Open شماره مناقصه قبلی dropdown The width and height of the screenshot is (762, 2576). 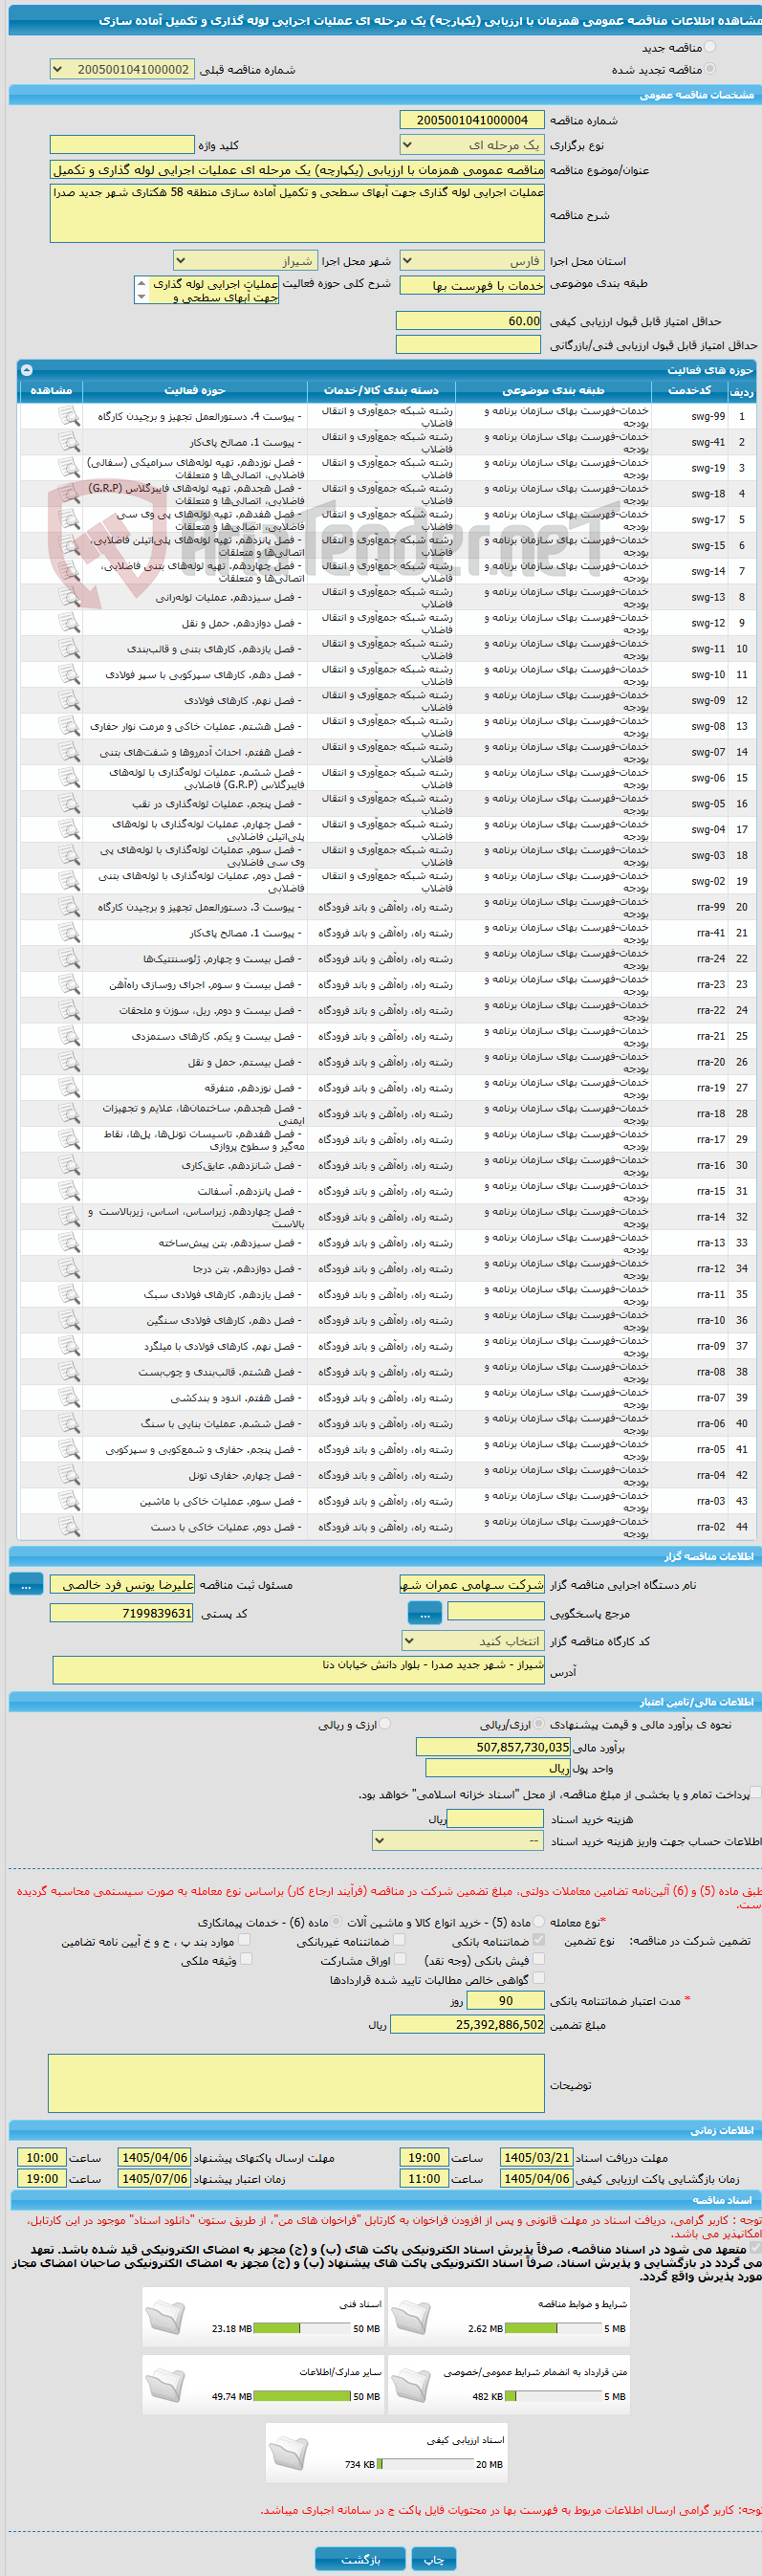tap(122, 69)
